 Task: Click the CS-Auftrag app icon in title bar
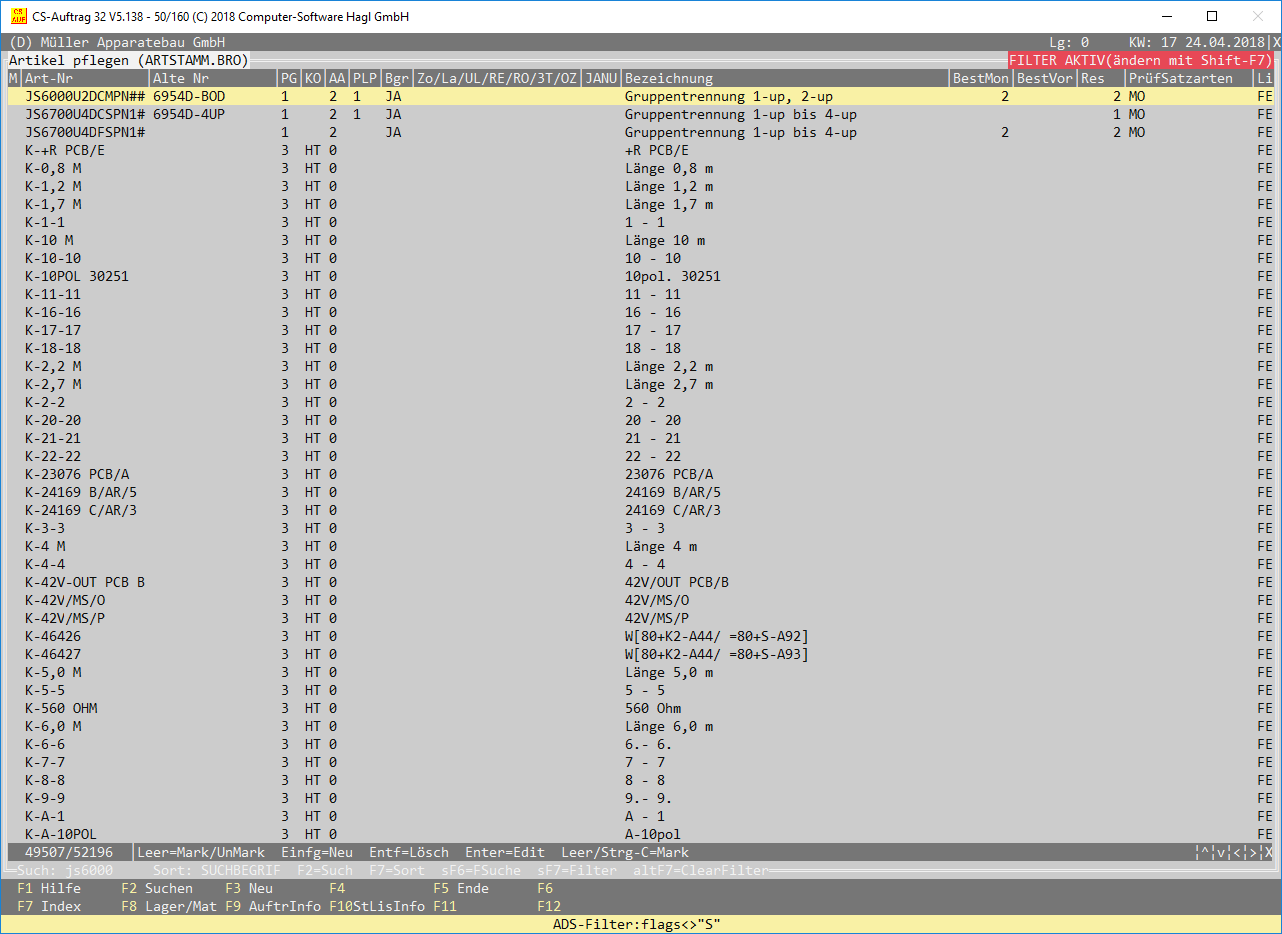click(17, 16)
